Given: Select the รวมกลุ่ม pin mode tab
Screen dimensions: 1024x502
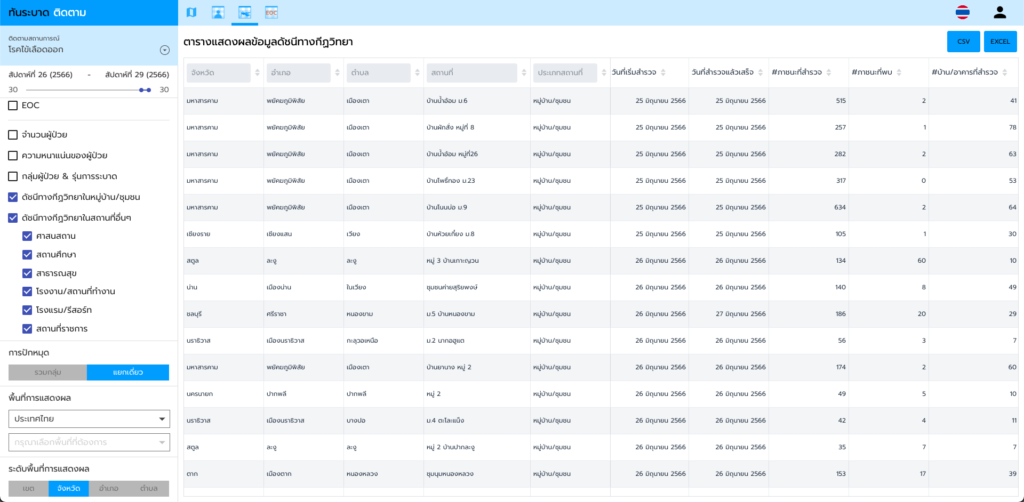Looking at the screenshot, I should tap(47, 372).
